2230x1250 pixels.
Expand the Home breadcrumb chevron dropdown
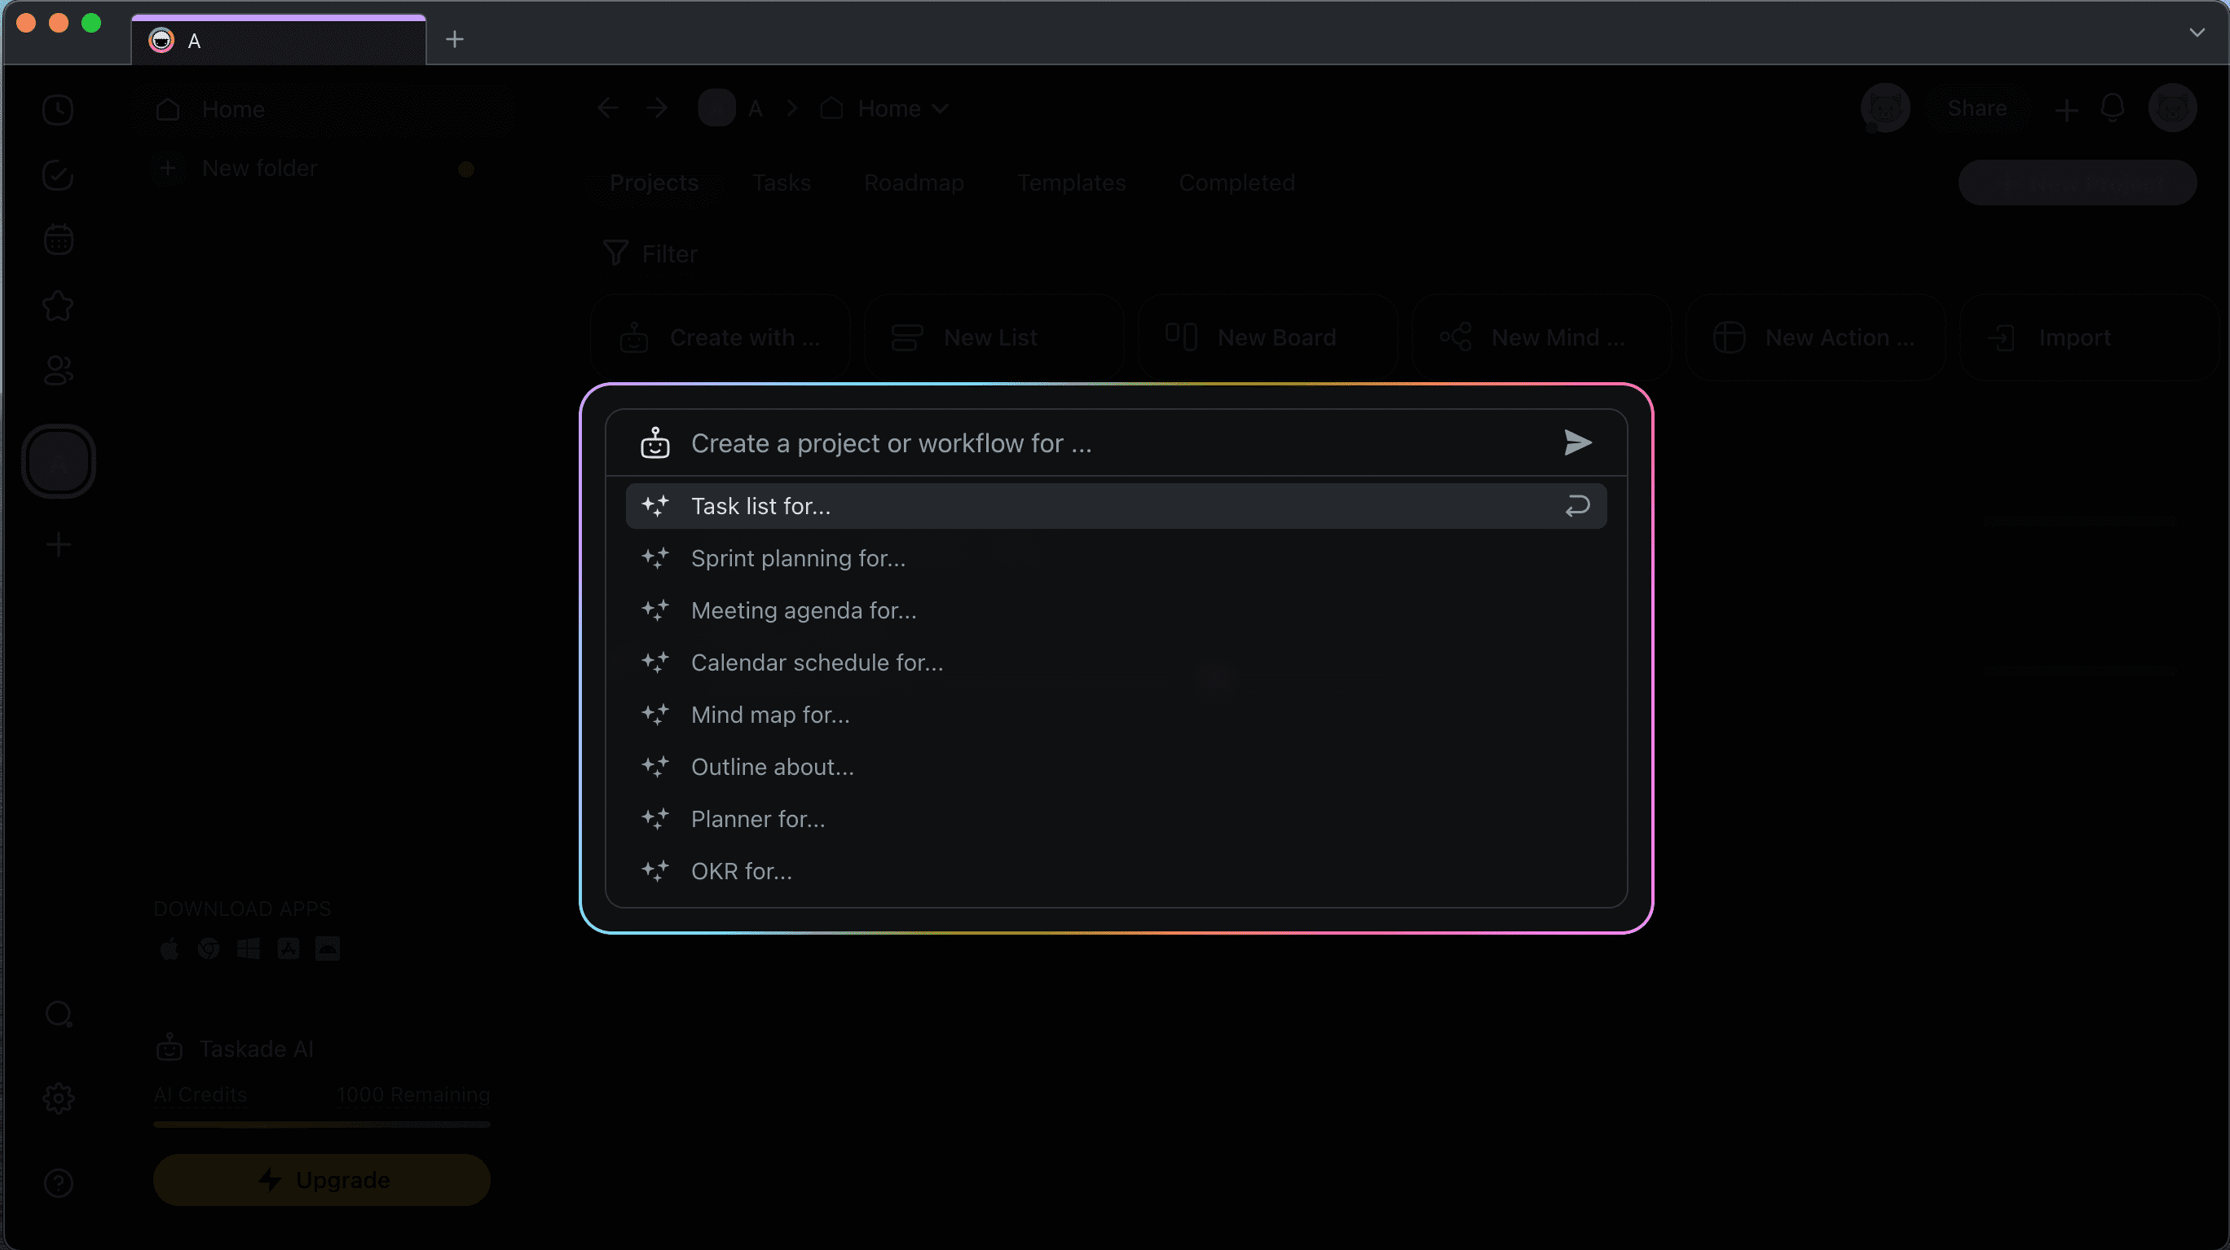(939, 108)
